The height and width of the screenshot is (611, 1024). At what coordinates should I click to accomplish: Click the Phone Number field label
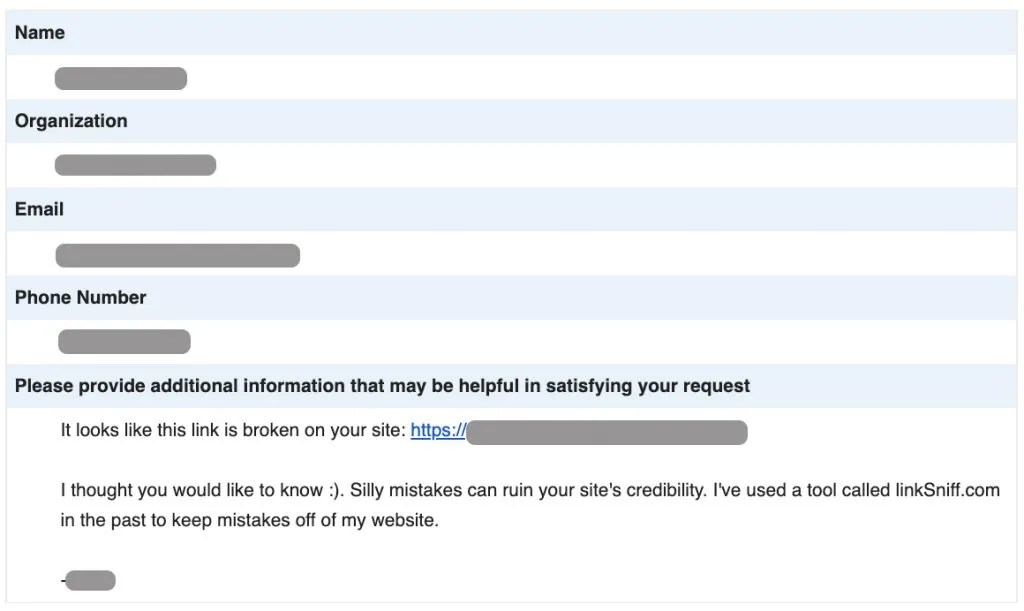click(80, 297)
